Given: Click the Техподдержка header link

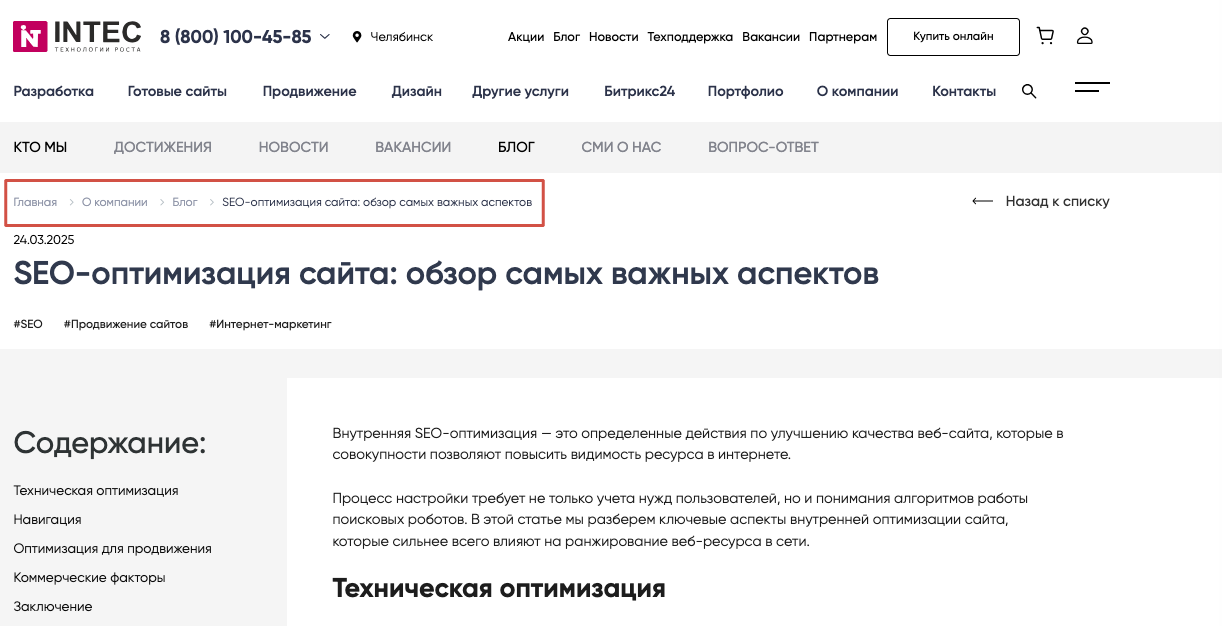Looking at the screenshot, I should click(689, 36).
